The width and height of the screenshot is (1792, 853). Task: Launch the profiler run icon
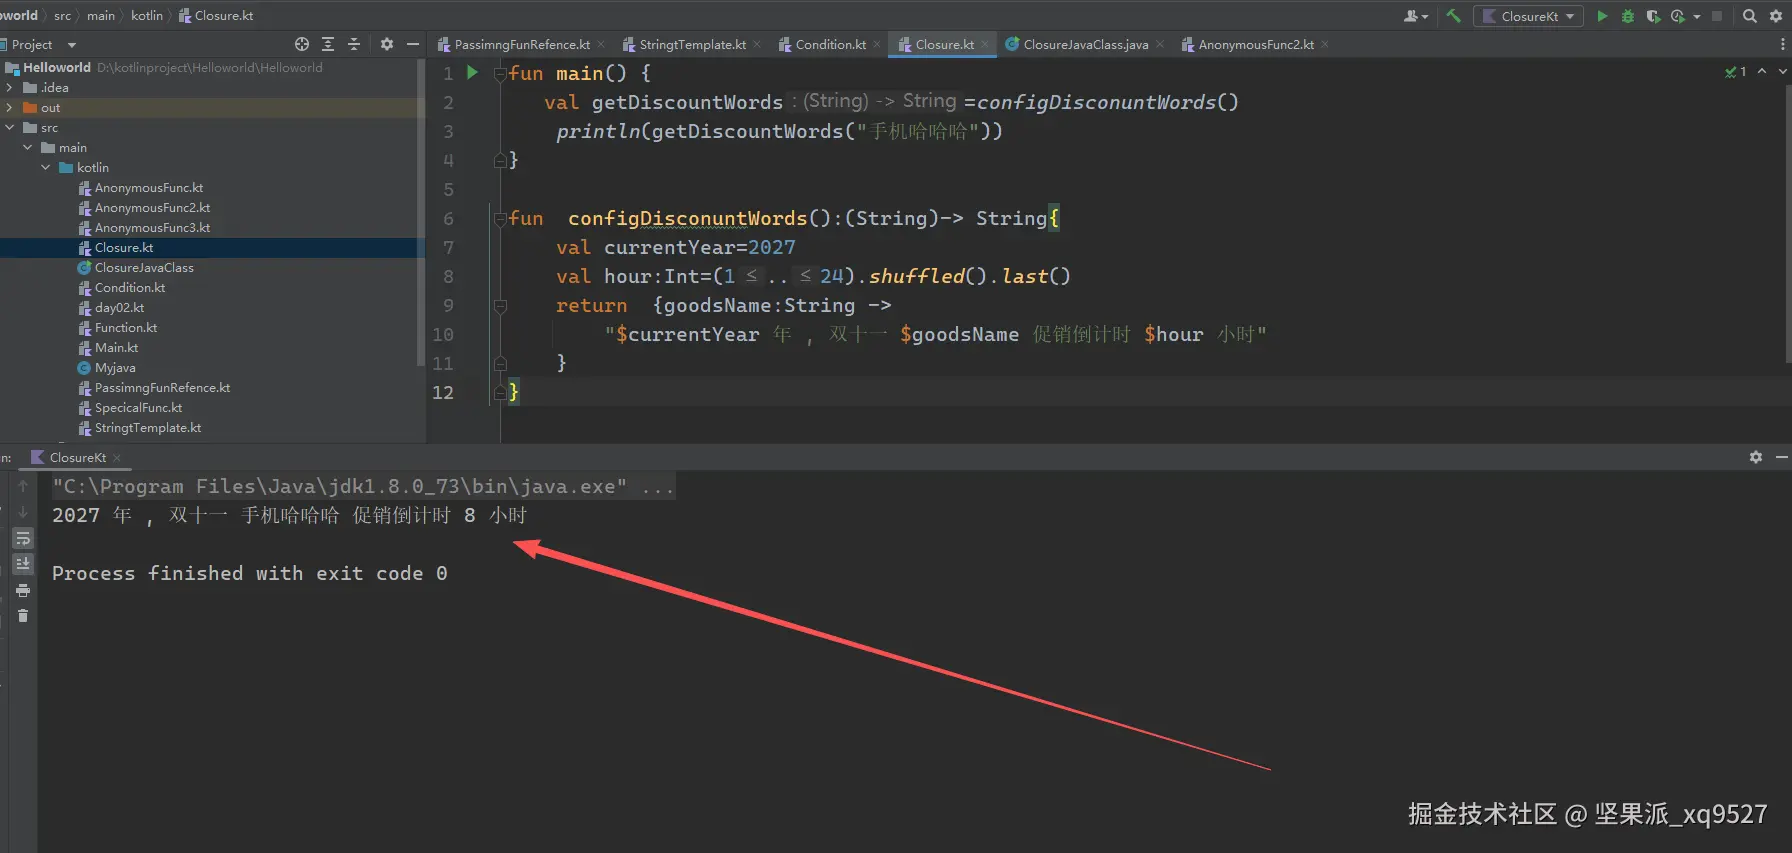(x=1677, y=16)
